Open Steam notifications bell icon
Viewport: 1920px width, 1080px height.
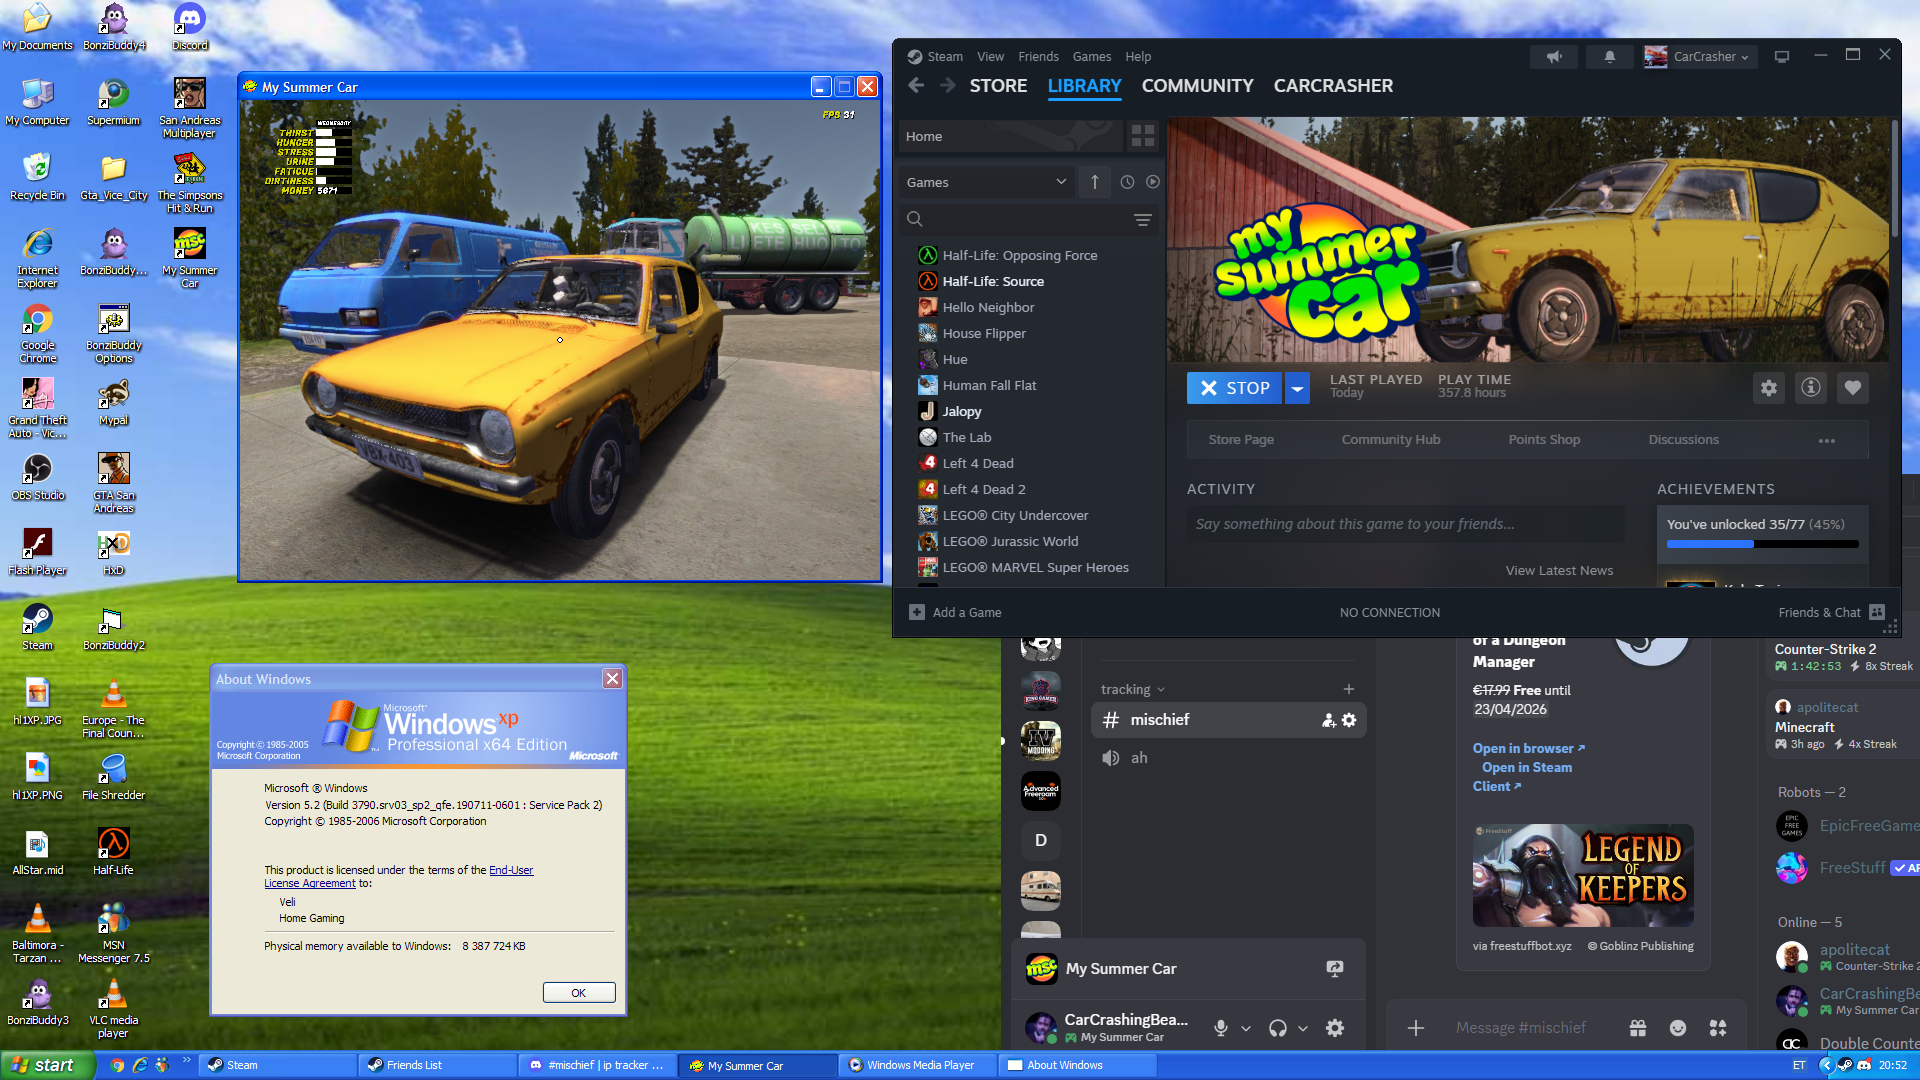[1609, 57]
